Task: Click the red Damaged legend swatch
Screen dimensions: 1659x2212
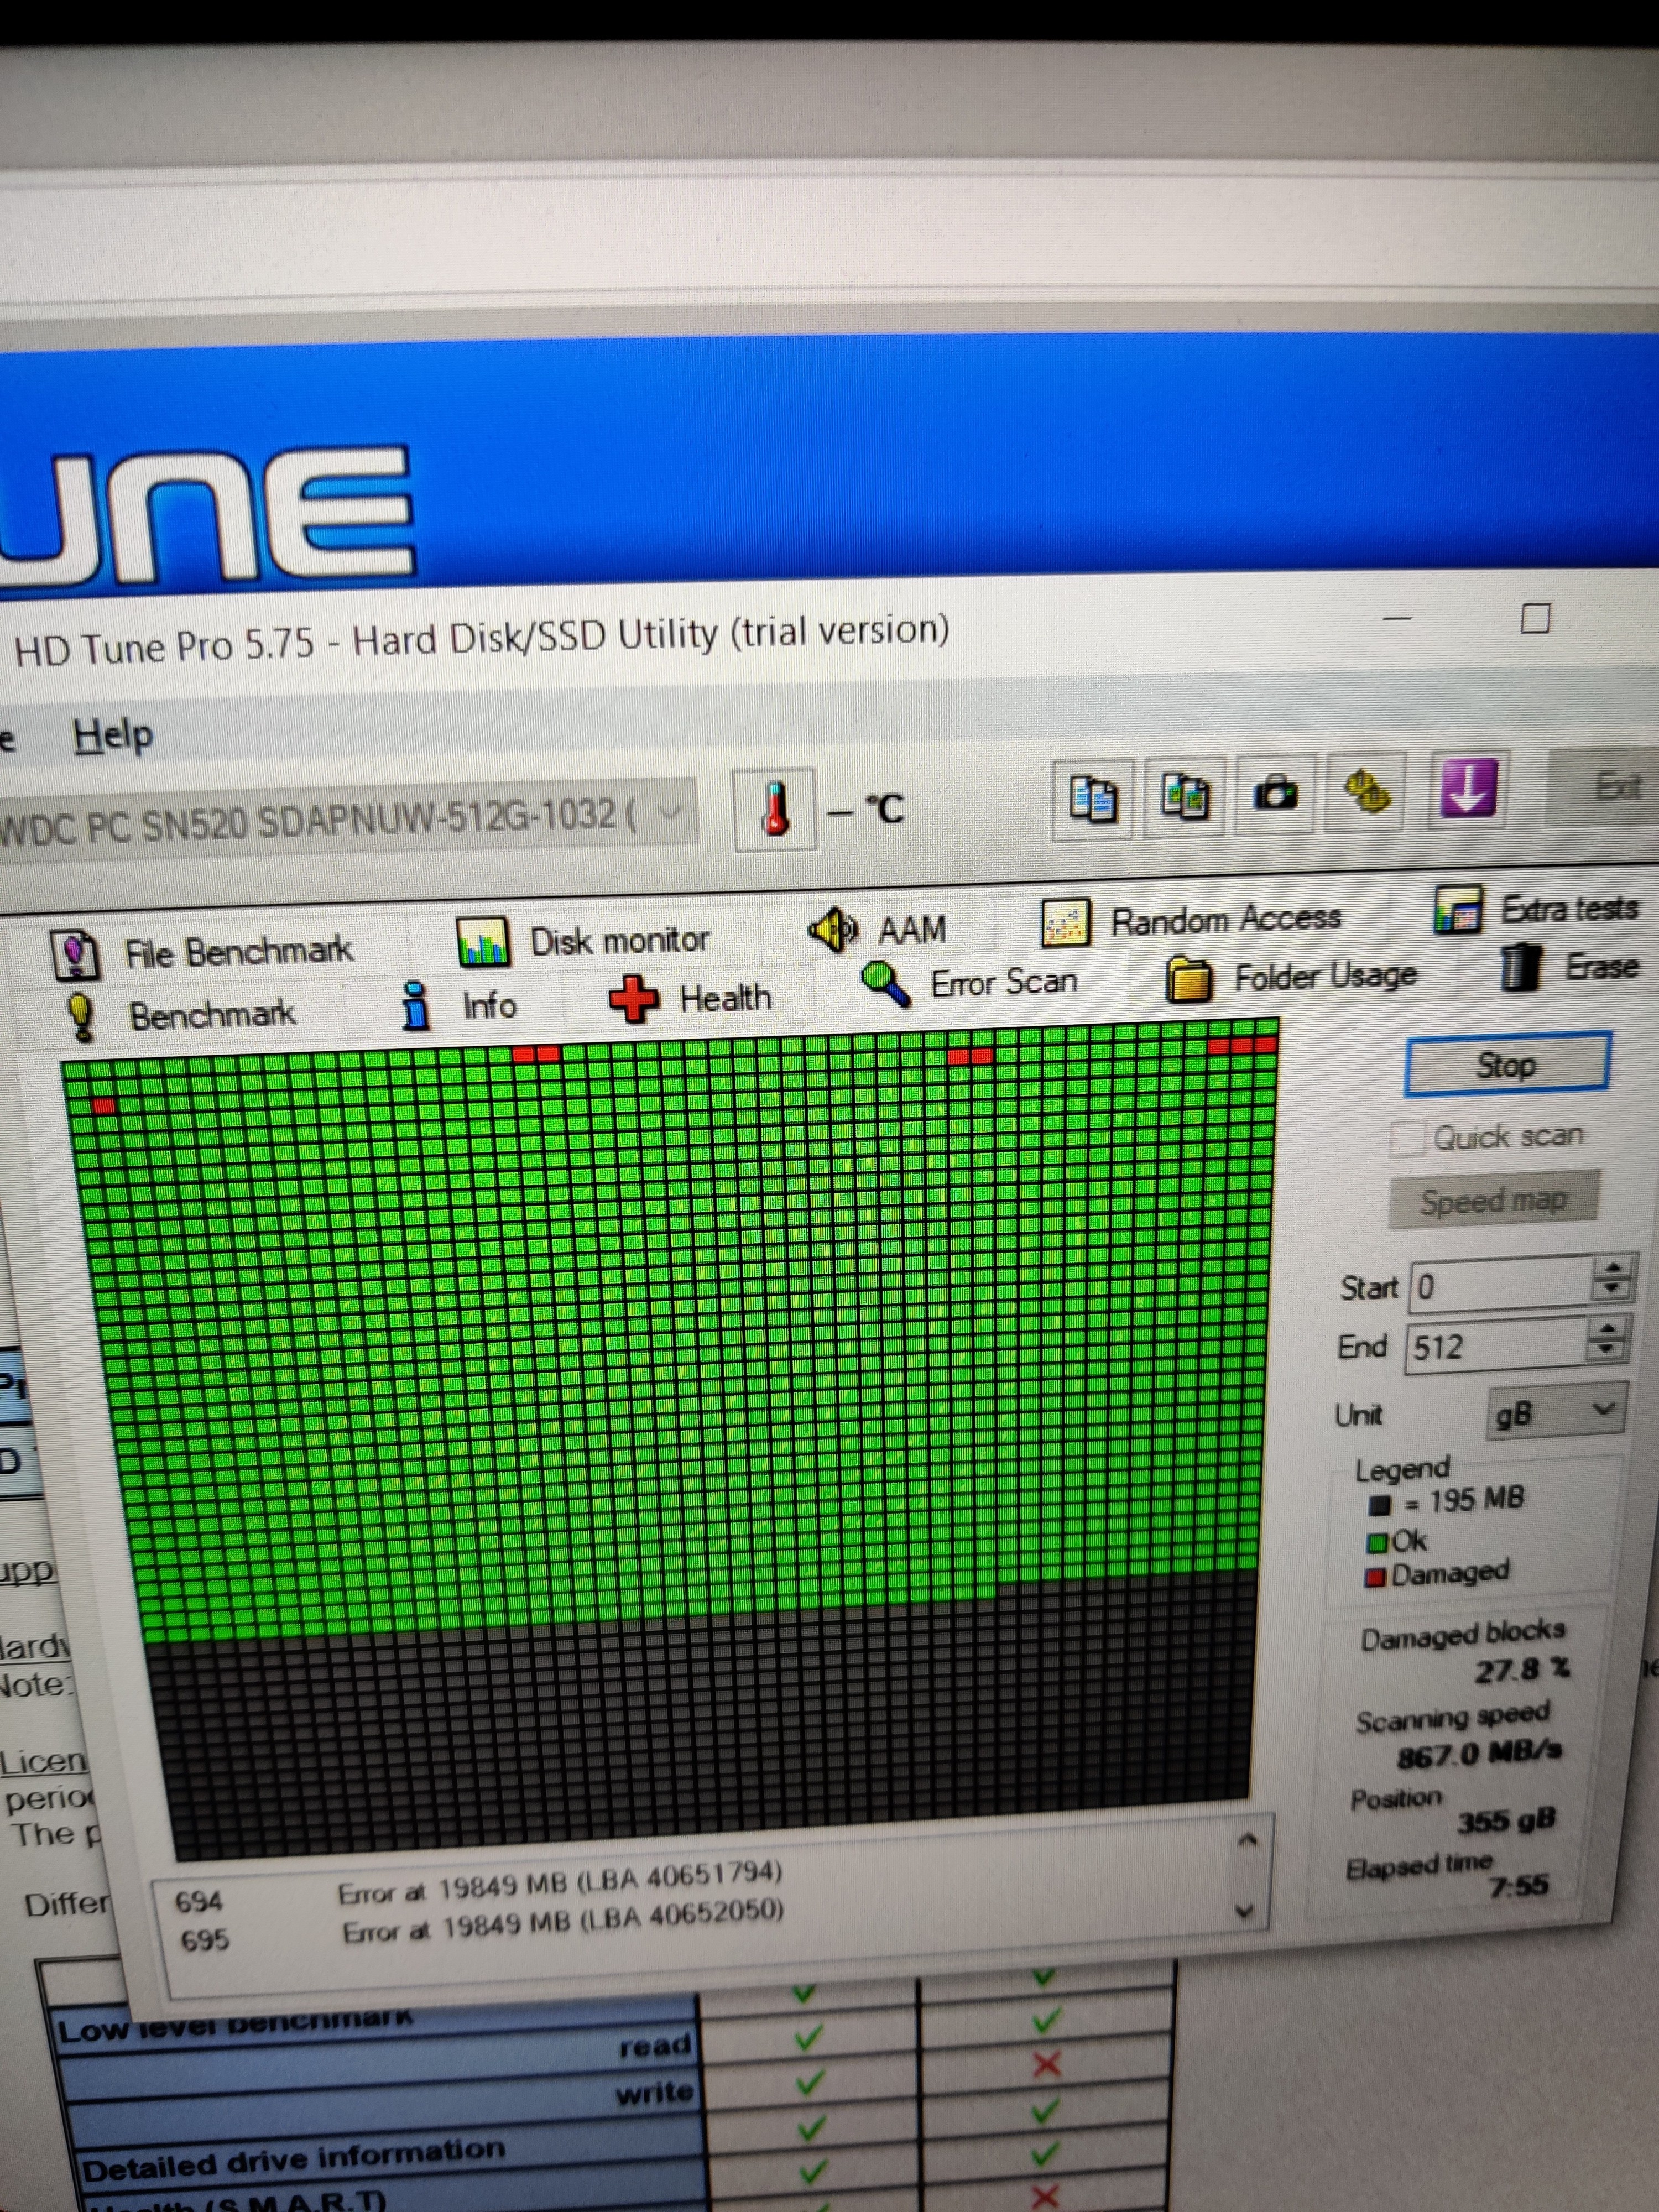Action: click(1377, 1578)
